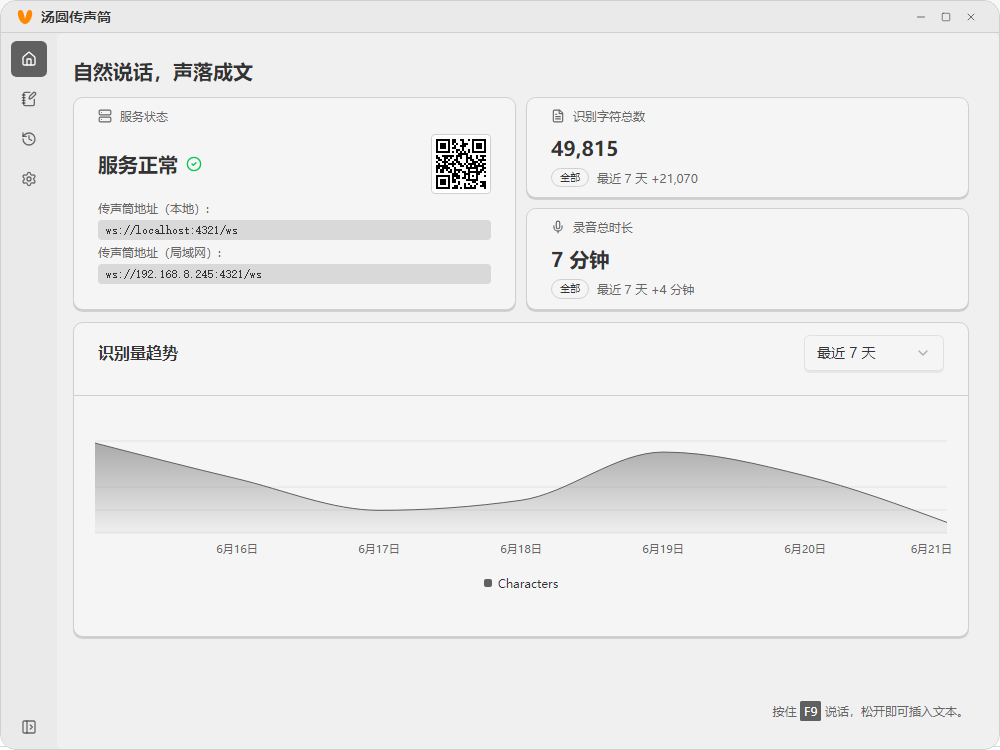Viewport: 1000px width, 750px height.
Task: Click the 6月17日 axis label
Action: pyautogui.click(x=379, y=549)
